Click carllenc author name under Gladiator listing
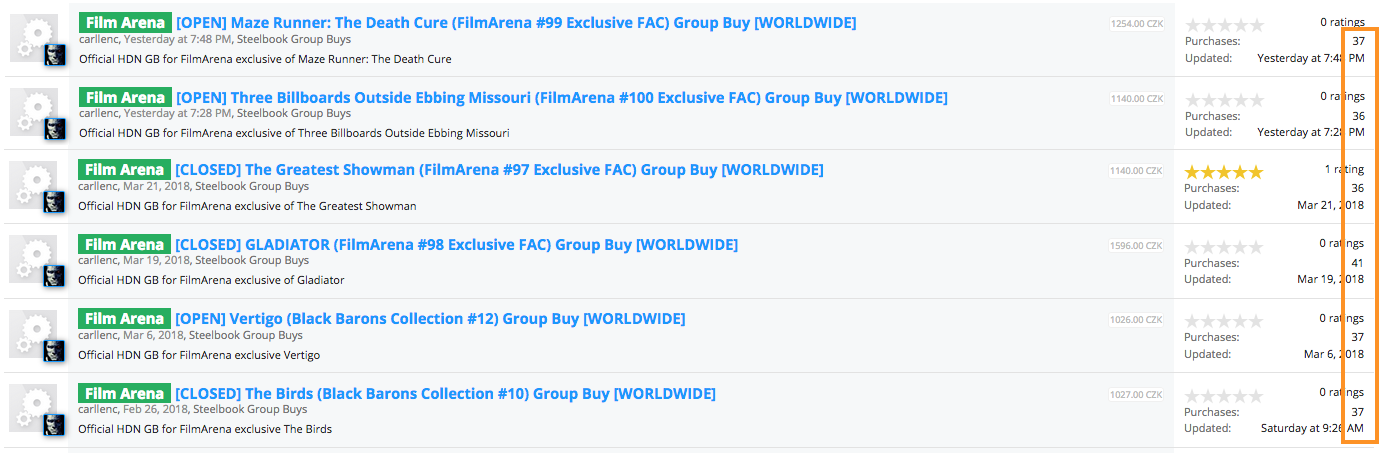Image resolution: width=1385 pixels, height=453 pixels. pyautogui.click(x=98, y=261)
